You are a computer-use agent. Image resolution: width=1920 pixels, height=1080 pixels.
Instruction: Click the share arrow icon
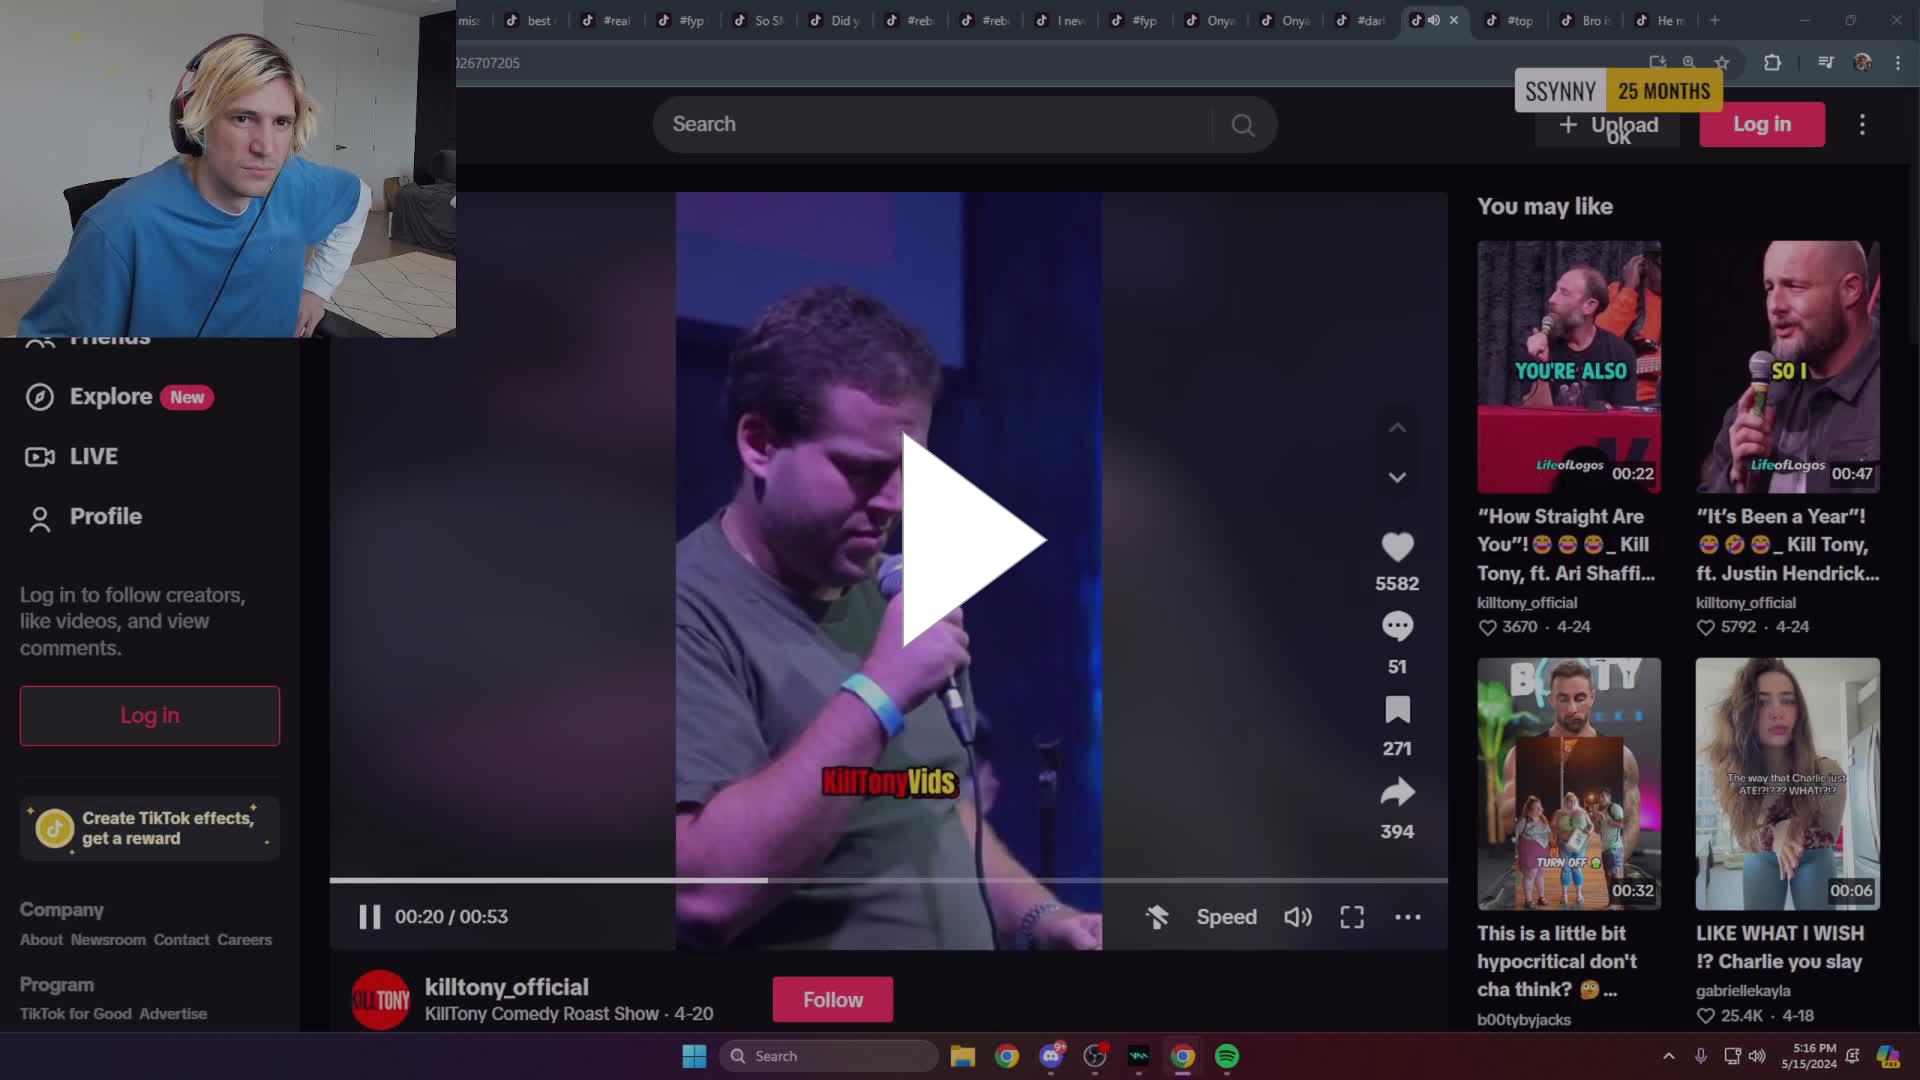pos(1397,793)
